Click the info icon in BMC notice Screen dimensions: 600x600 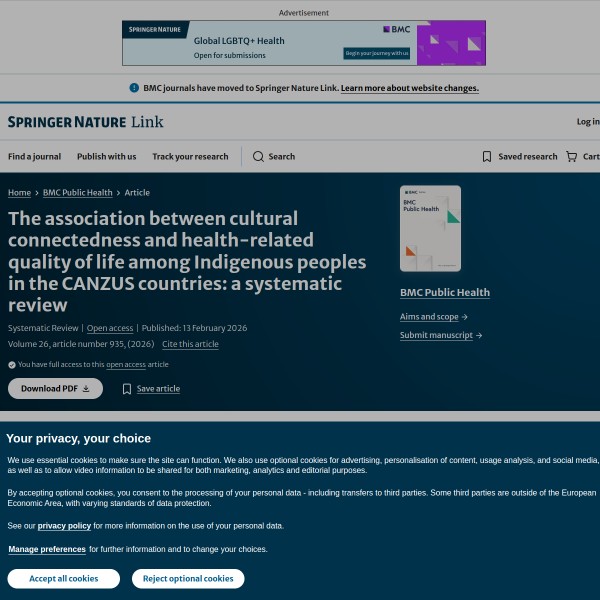point(134,88)
